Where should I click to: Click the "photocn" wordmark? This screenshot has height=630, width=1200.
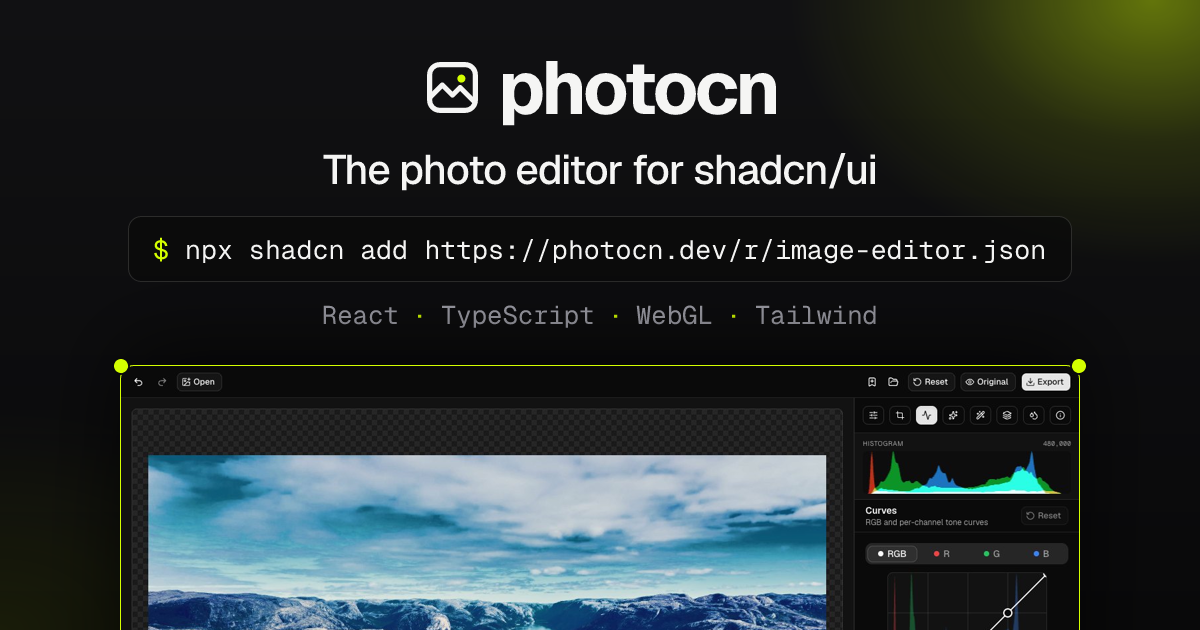tap(639, 90)
